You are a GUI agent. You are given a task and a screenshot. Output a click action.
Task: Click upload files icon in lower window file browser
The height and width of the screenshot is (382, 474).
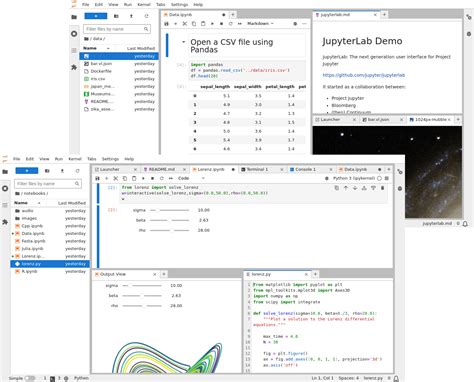[x=62, y=171]
